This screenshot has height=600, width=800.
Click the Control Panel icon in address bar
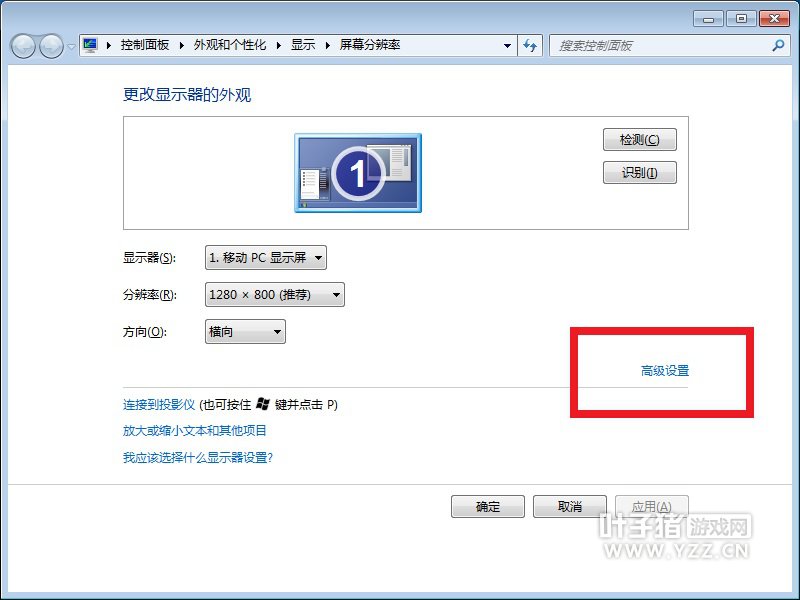(x=91, y=45)
